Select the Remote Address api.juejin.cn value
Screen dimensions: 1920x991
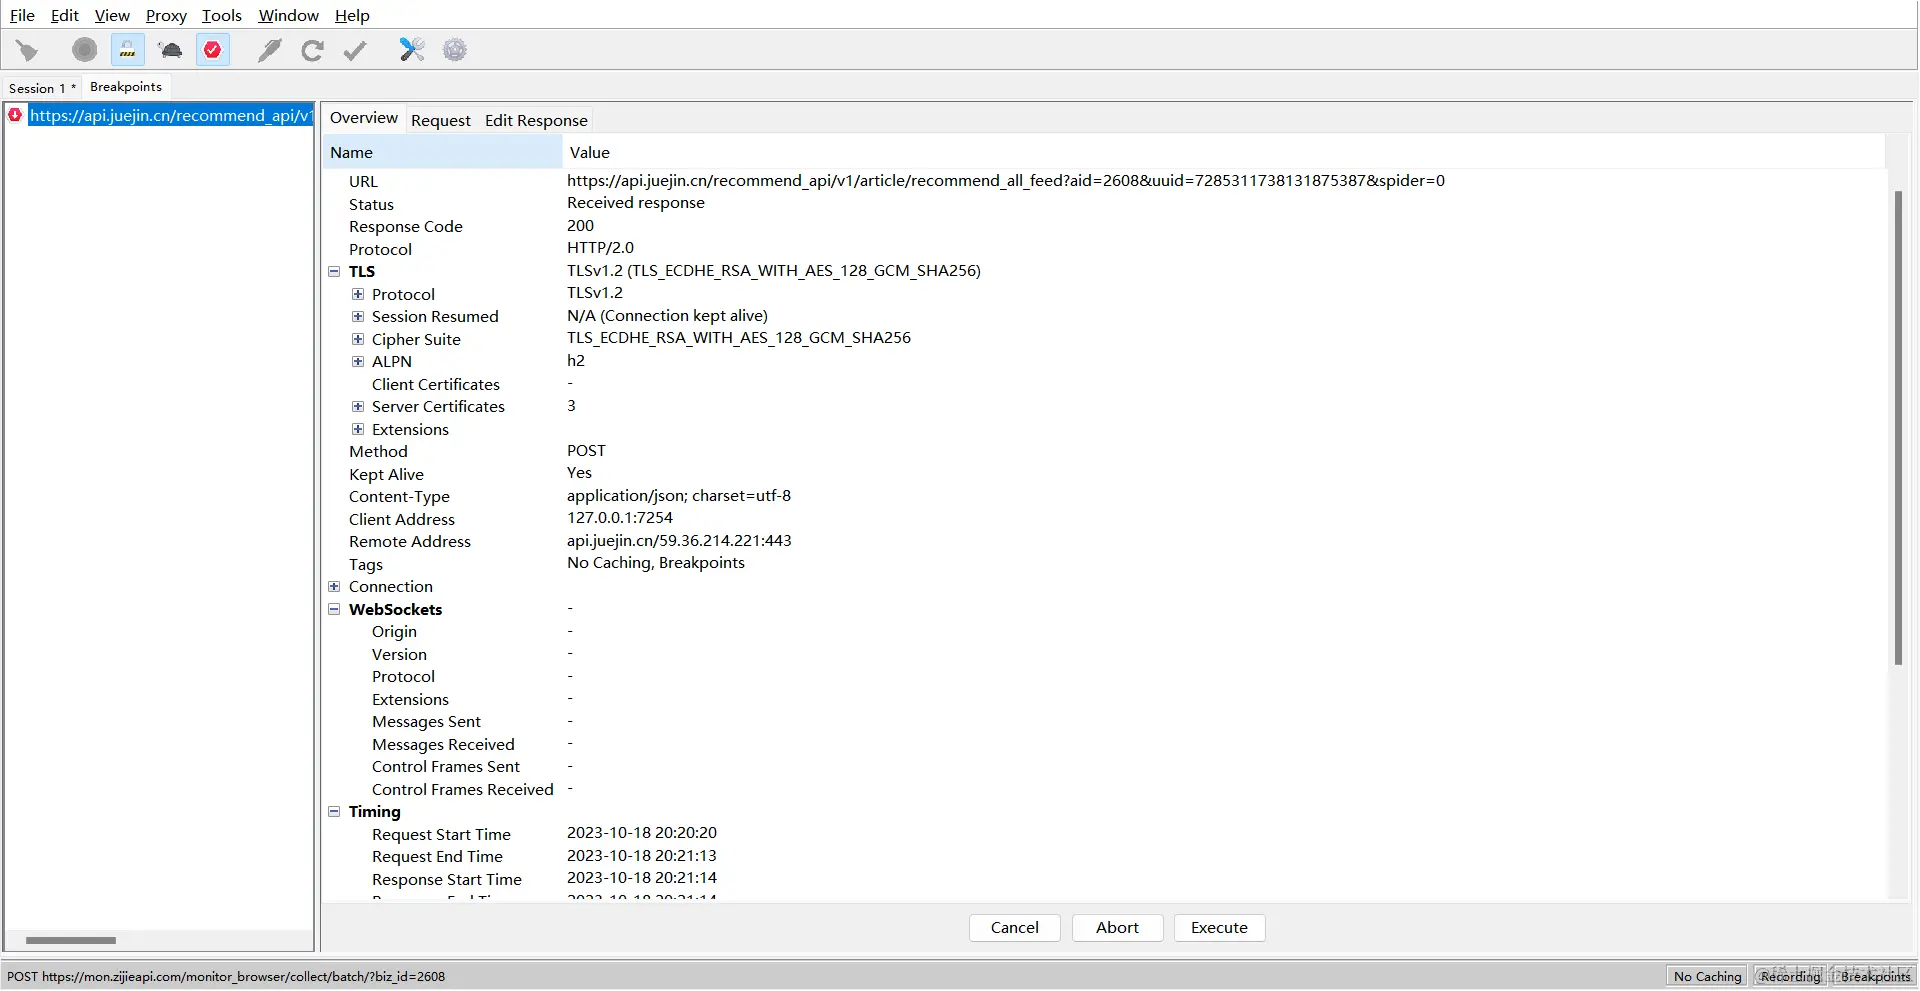(679, 541)
